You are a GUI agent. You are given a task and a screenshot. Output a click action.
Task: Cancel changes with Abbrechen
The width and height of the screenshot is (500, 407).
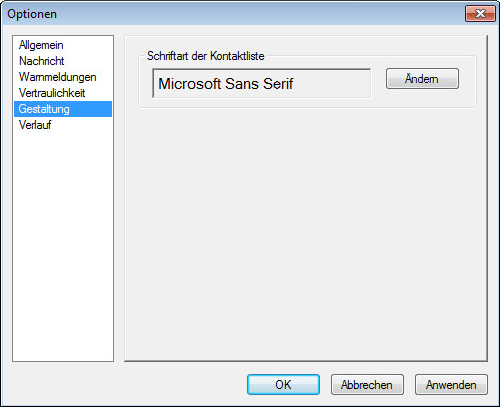coord(367,385)
